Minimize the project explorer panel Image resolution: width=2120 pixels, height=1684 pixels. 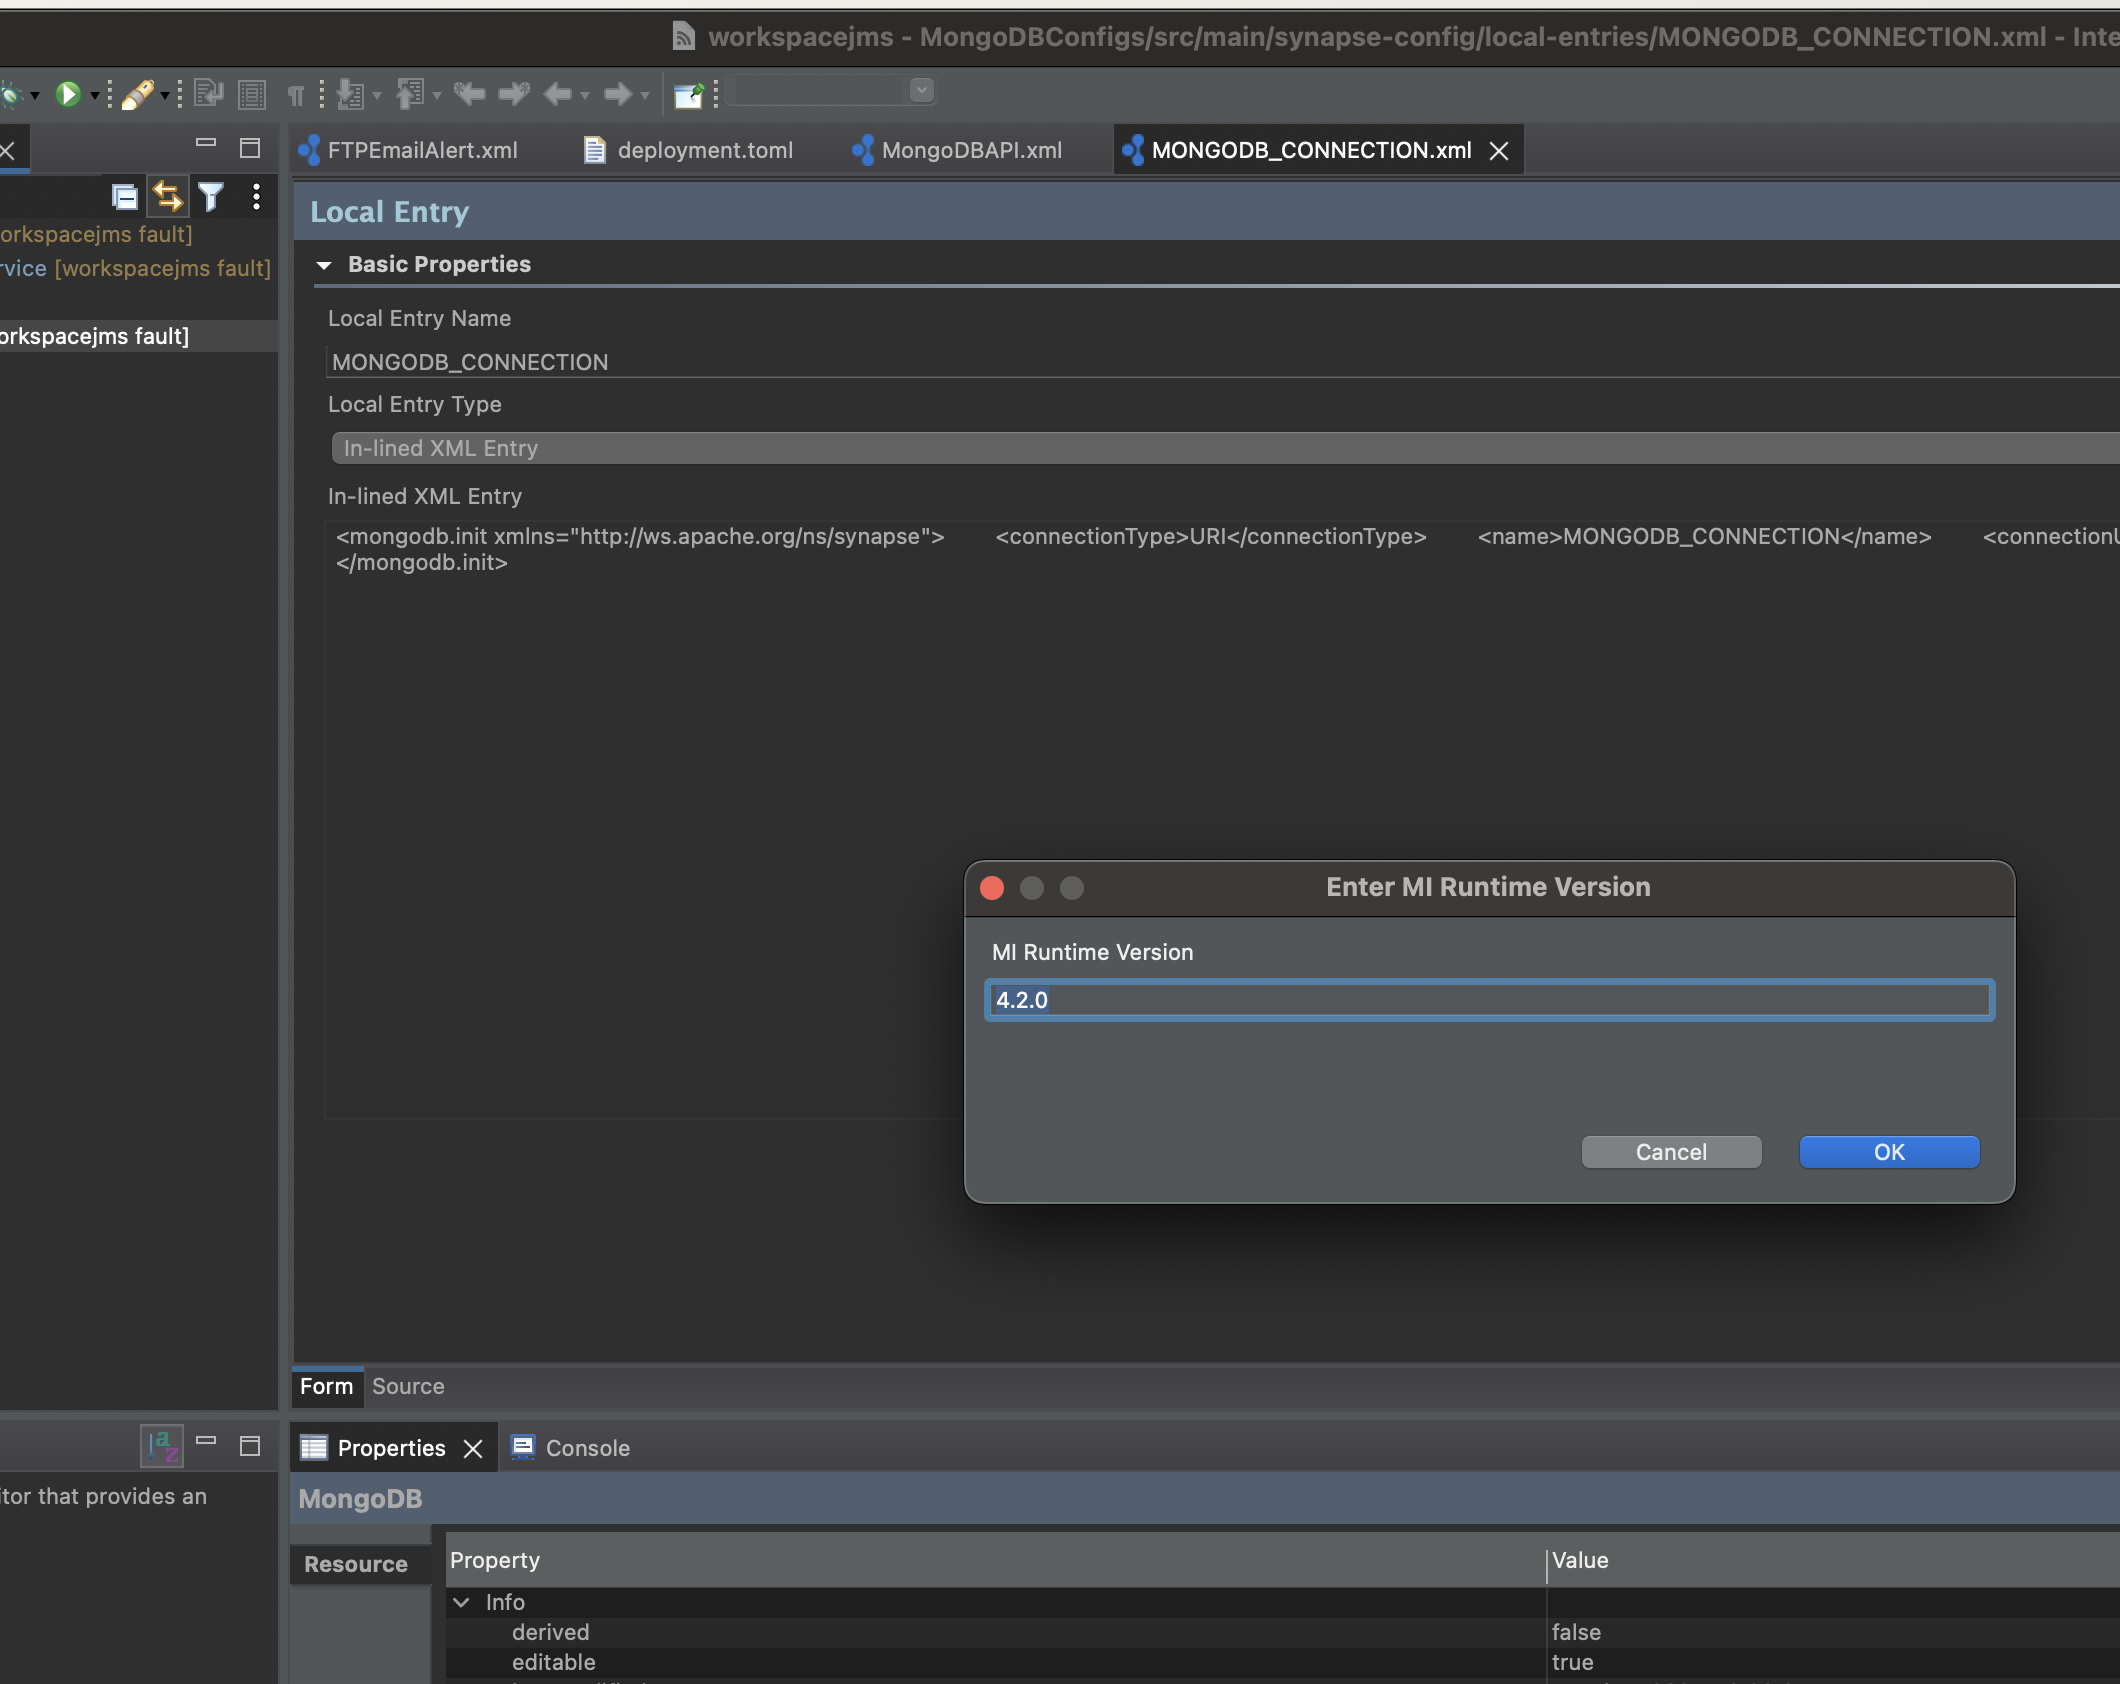tap(206, 145)
